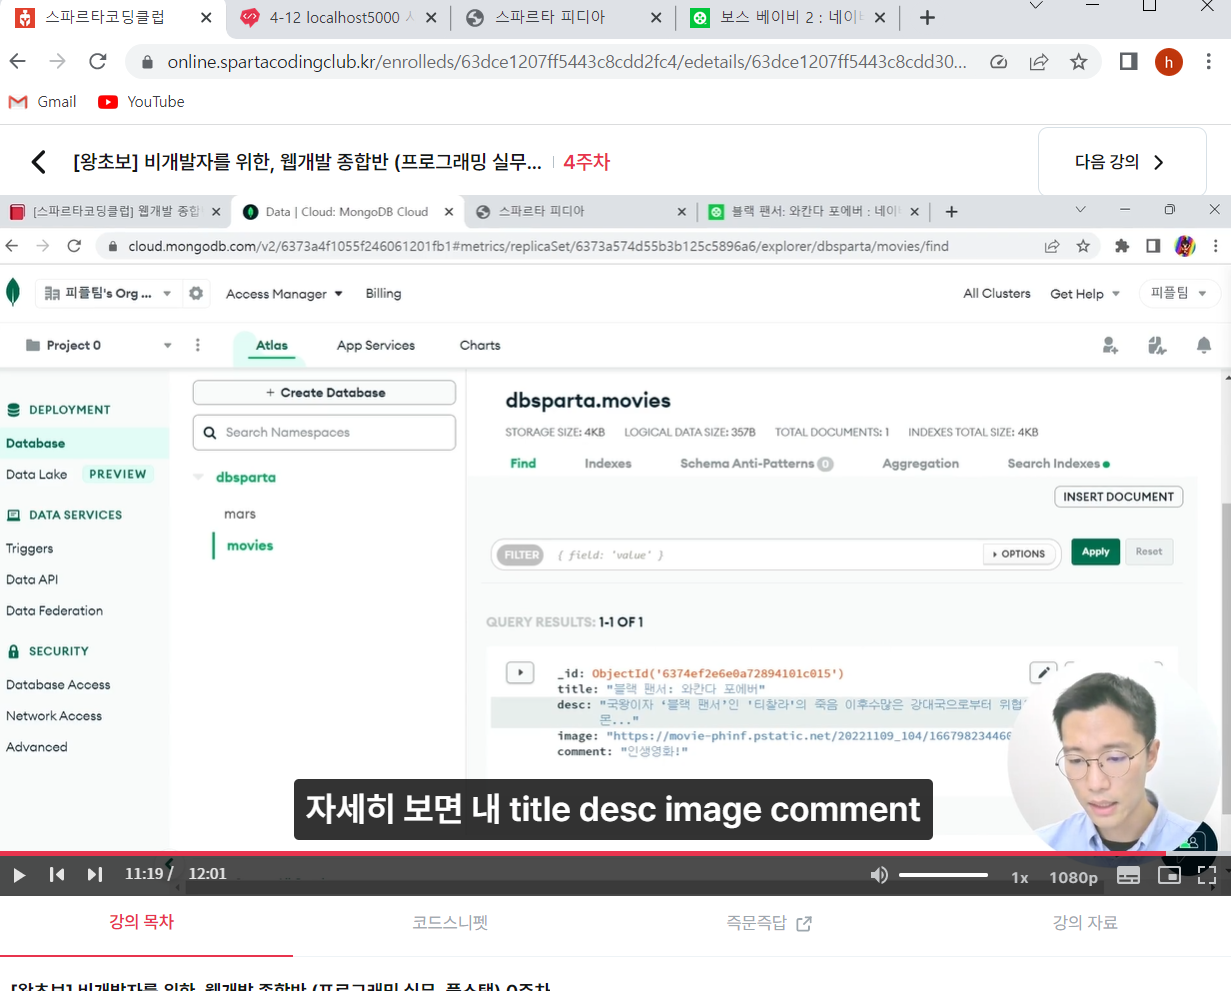1231x991 pixels.
Task: Open the 'h' profile avatar menu
Action: pos(1168,62)
